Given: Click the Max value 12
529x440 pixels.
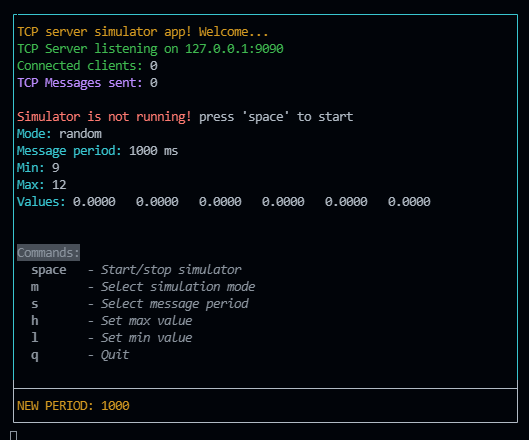Looking at the screenshot, I should click(x=59, y=185).
